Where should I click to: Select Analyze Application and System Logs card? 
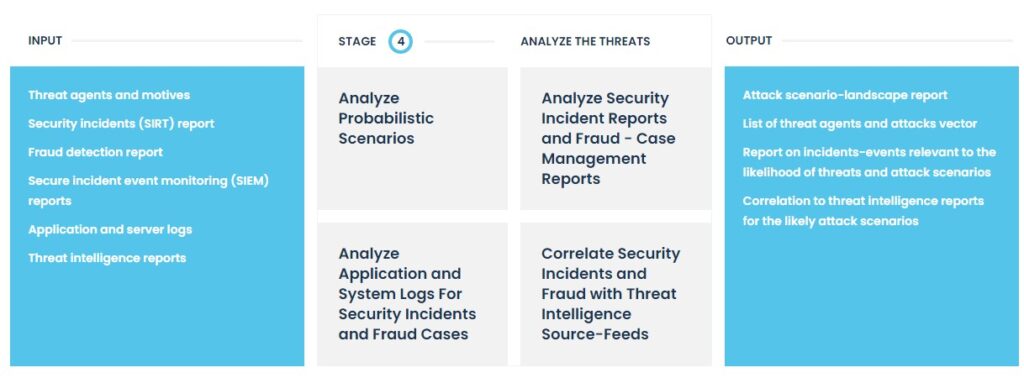coord(412,294)
